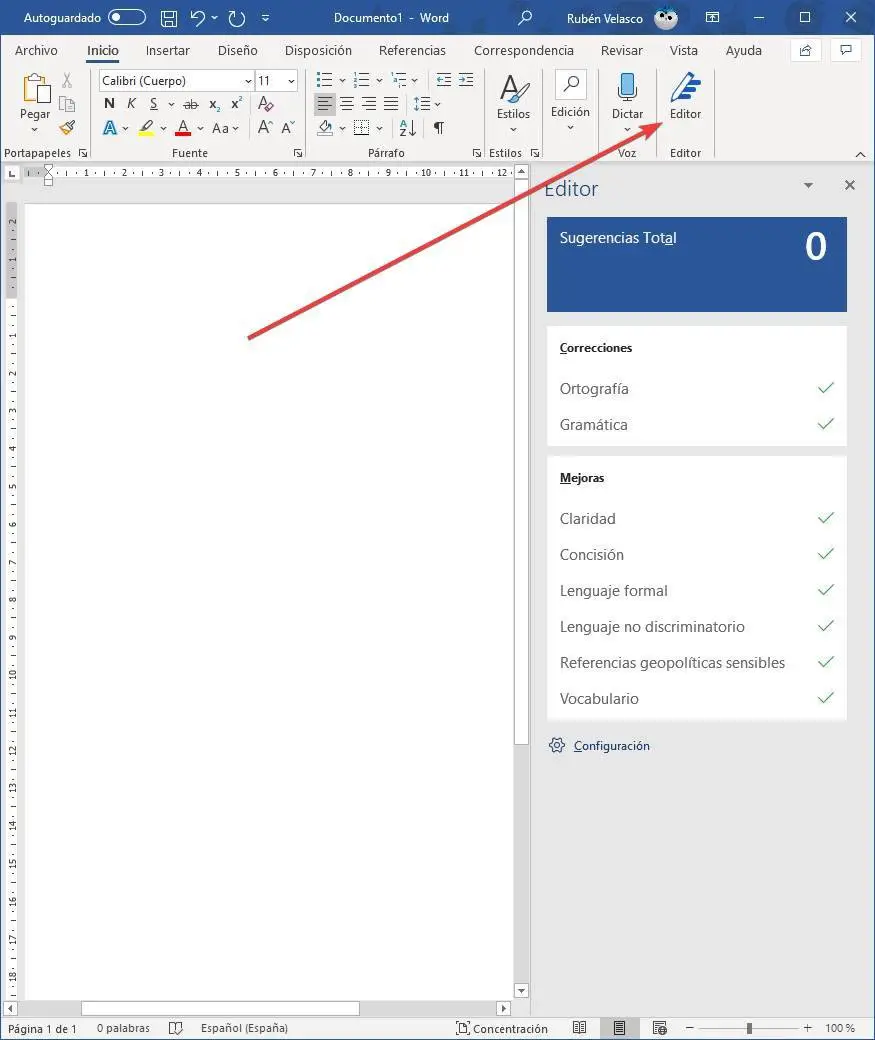Click Claridad in Mejoras
Screen dimensions: 875x1040
click(697, 519)
